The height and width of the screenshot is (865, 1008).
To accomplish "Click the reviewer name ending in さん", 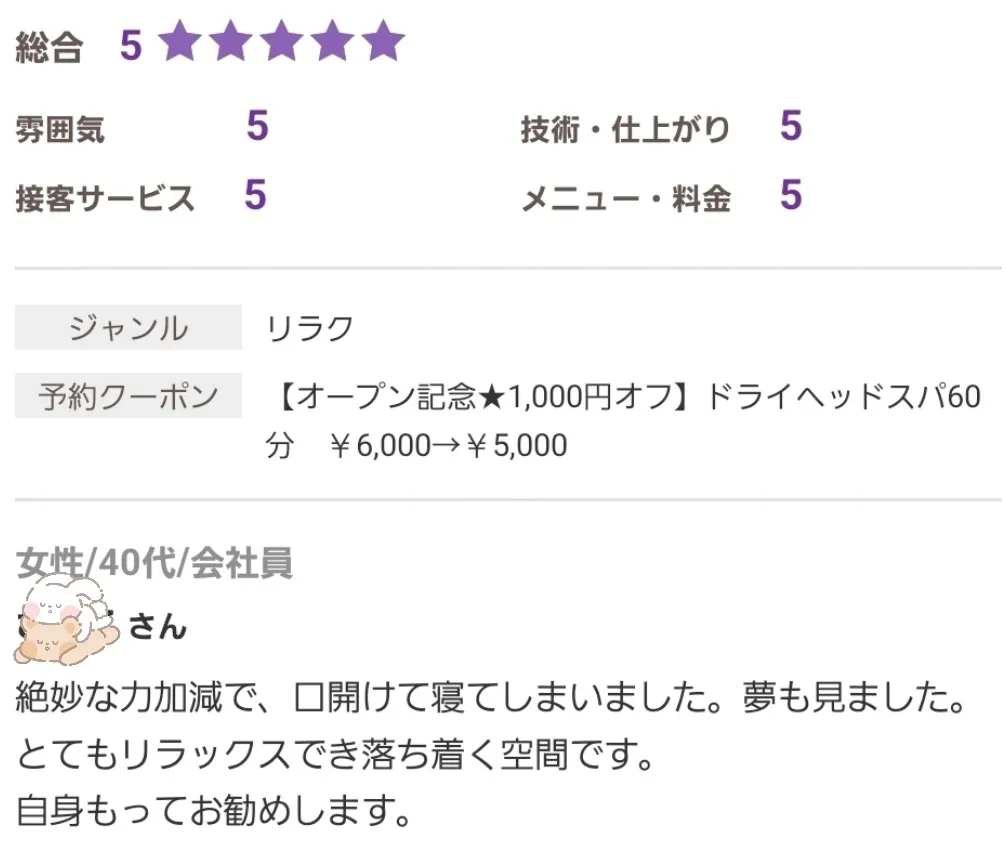I will [103, 625].
